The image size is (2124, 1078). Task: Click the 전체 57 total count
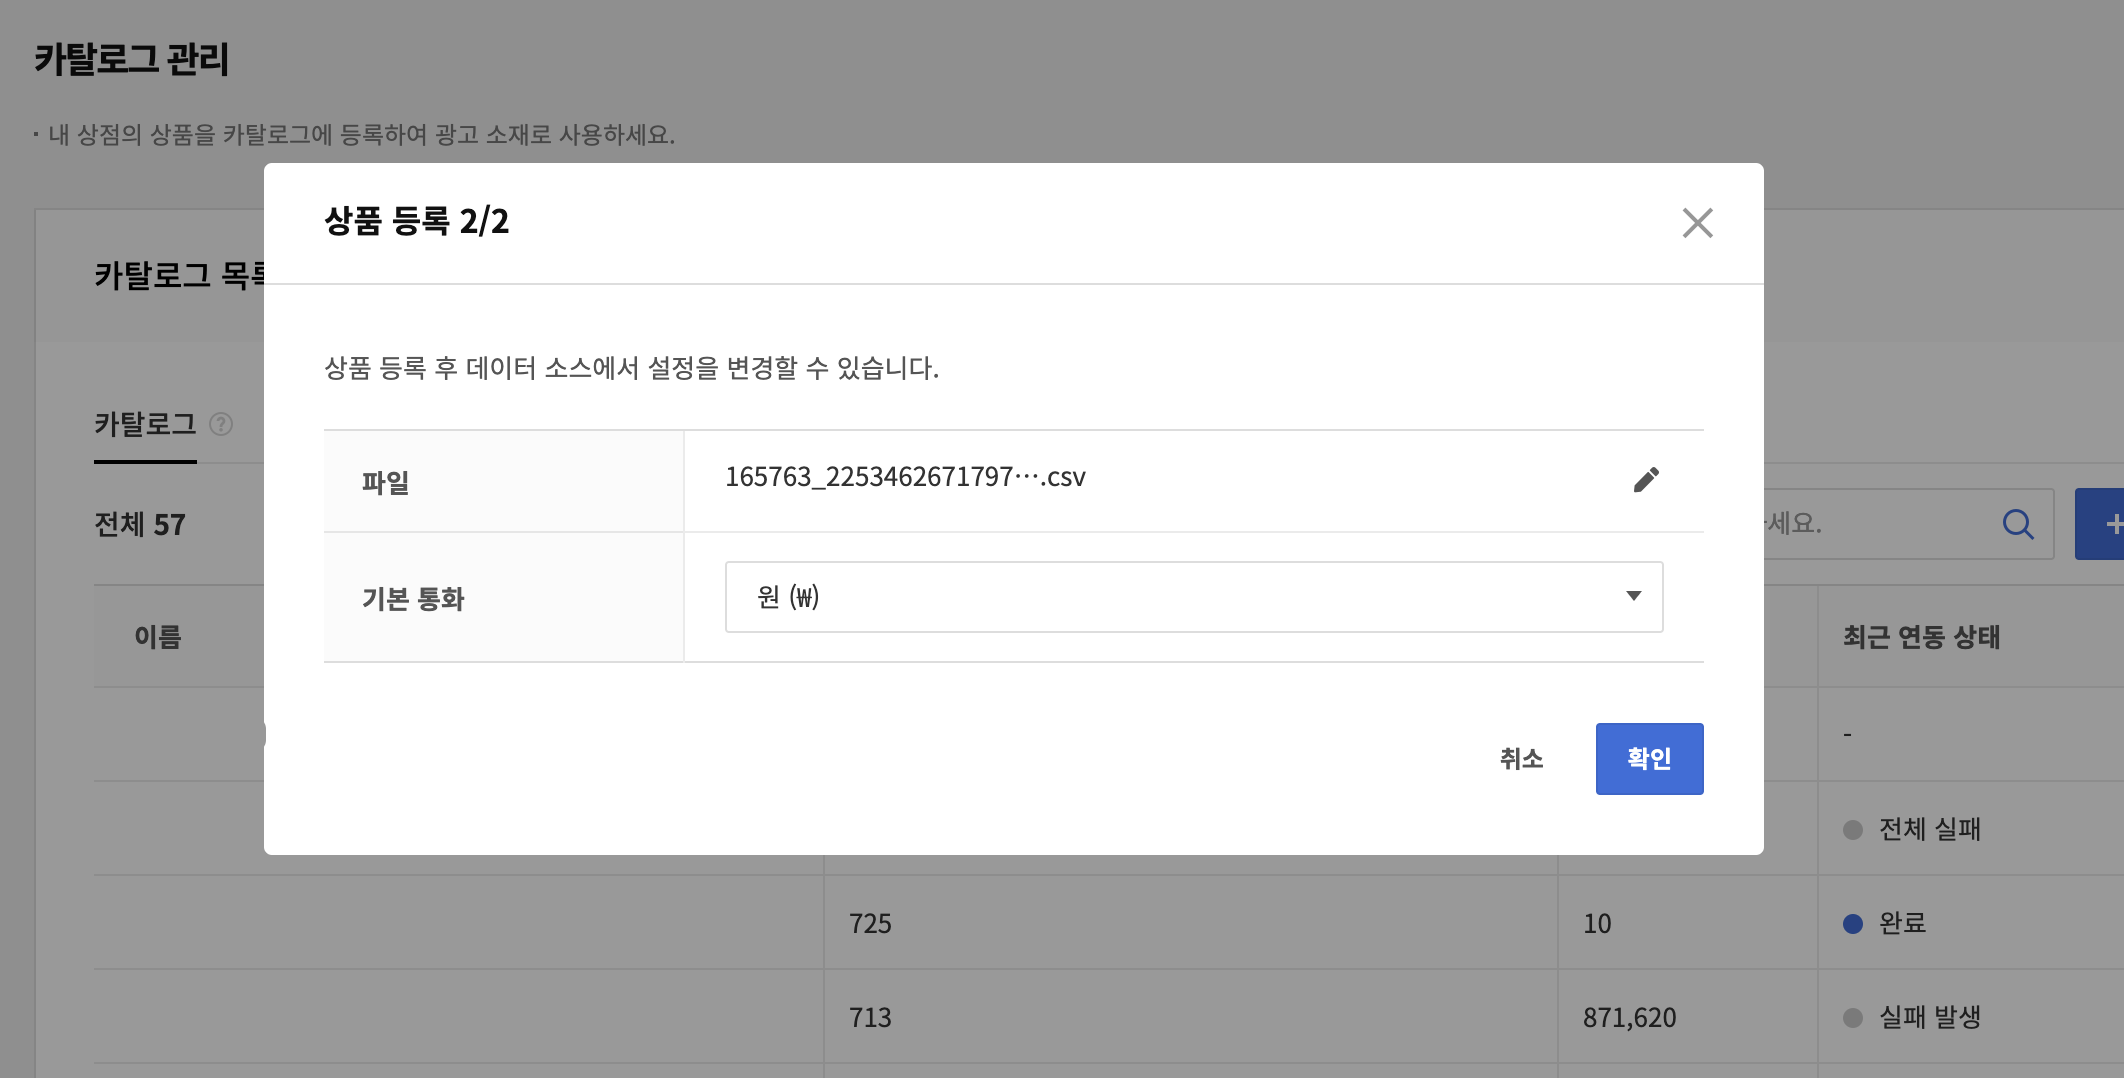pos(140,525)
